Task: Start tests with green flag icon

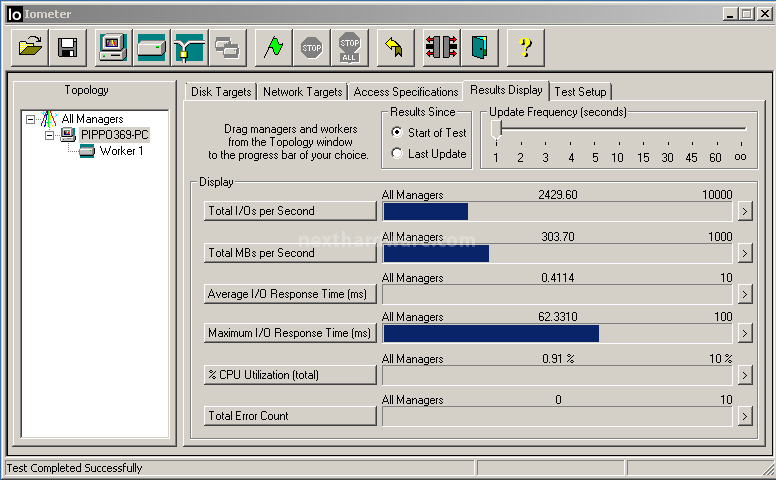Action: 273,48
